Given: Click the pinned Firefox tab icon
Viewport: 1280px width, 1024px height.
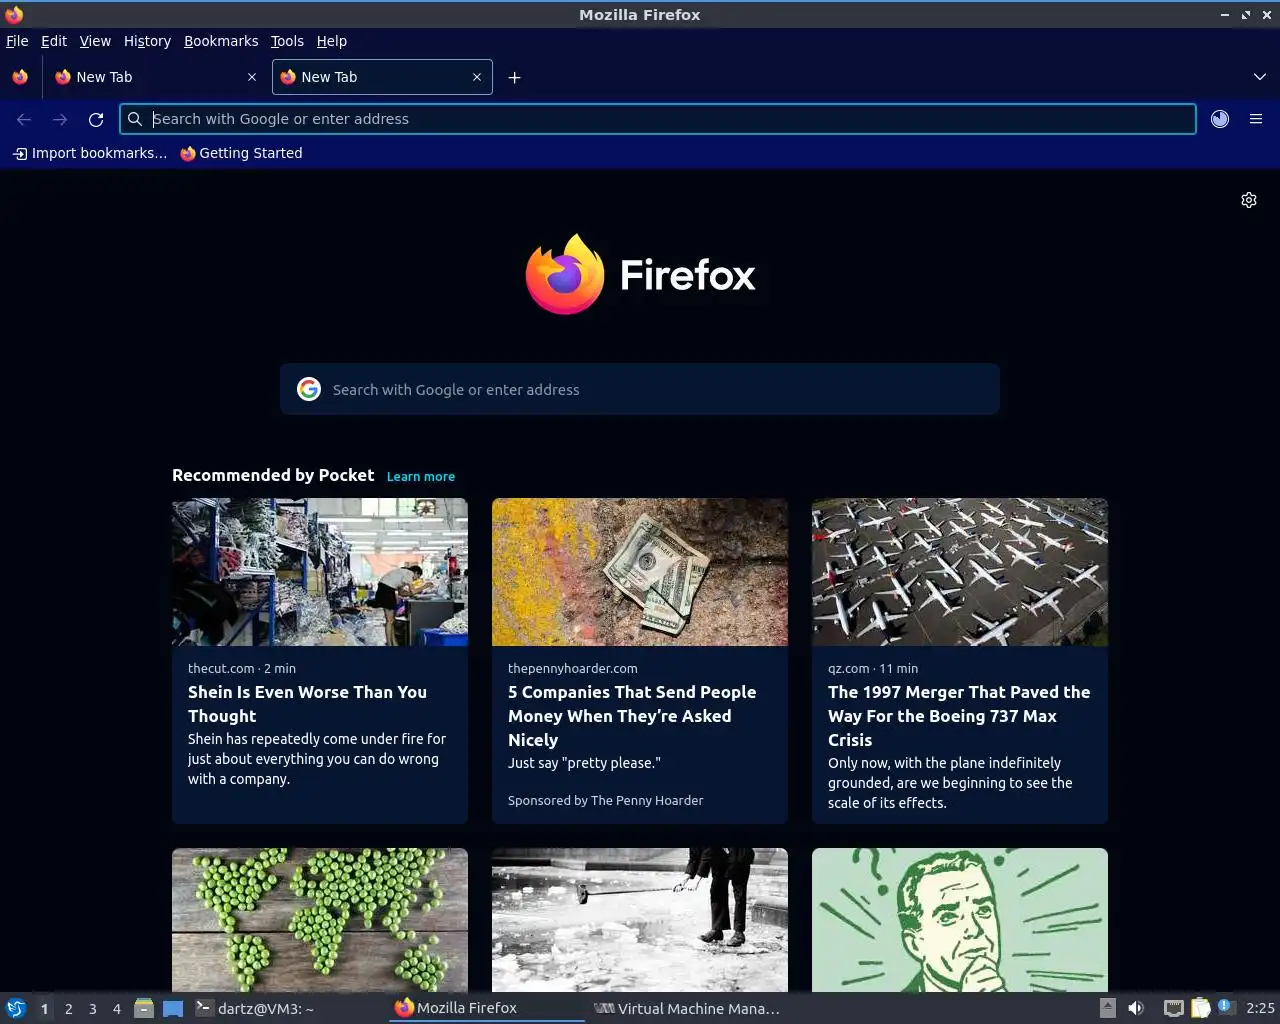Looking at the screenshot, I should 20,77.
